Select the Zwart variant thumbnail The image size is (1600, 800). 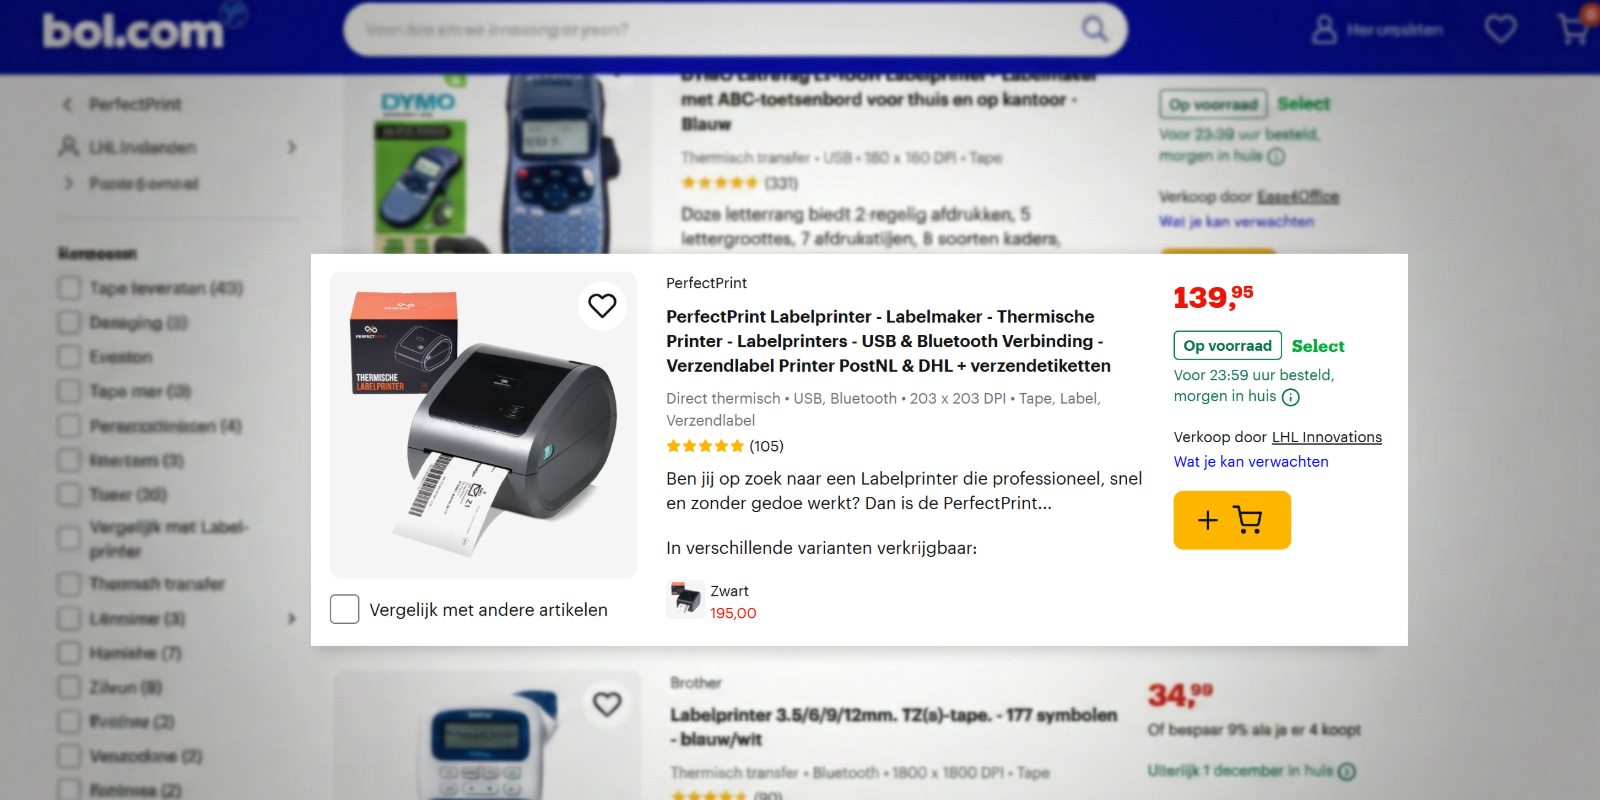686,600
